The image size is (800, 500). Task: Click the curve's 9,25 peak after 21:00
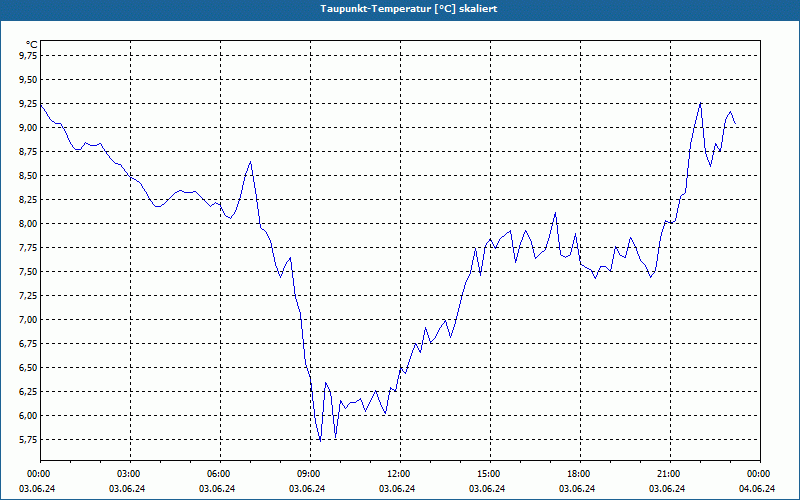click(701, 104)
